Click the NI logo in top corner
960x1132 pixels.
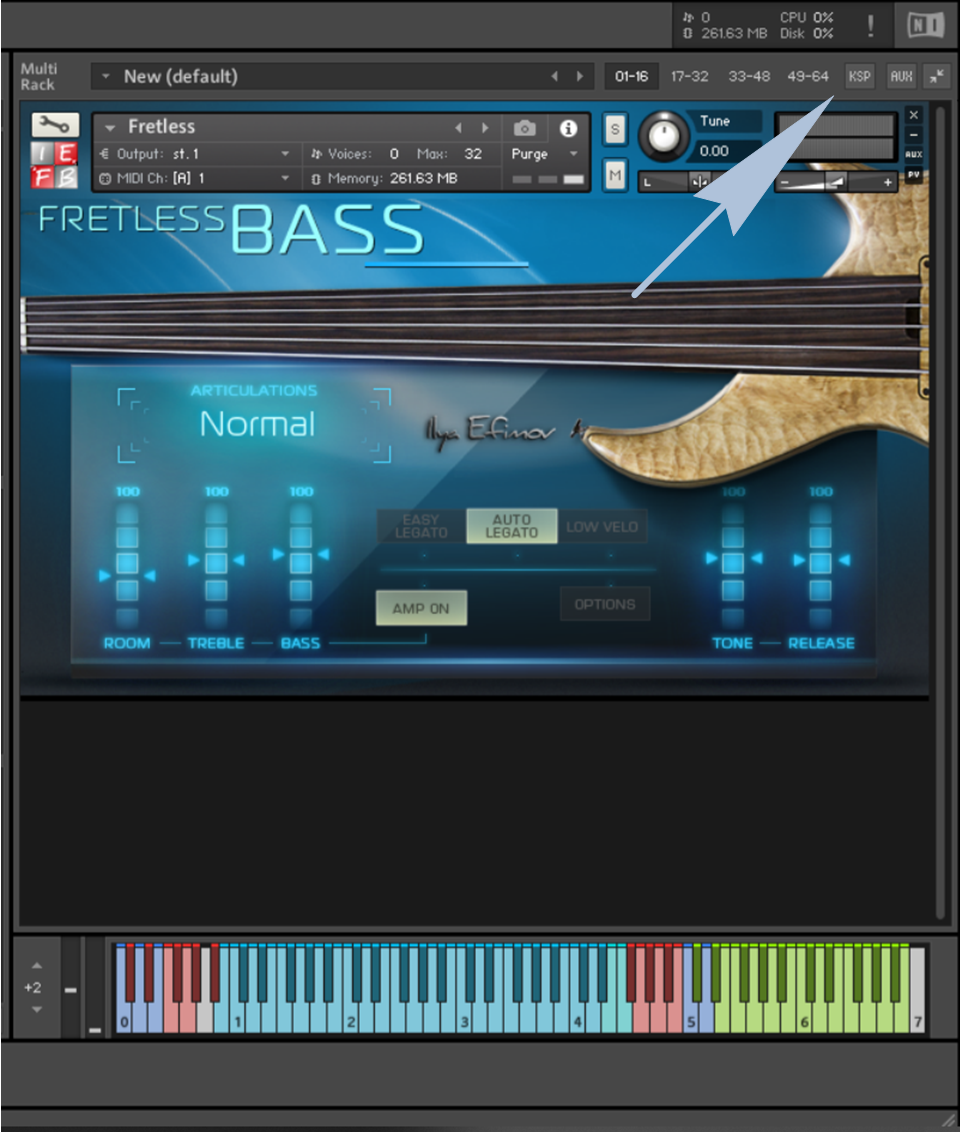tap(925, 26)
